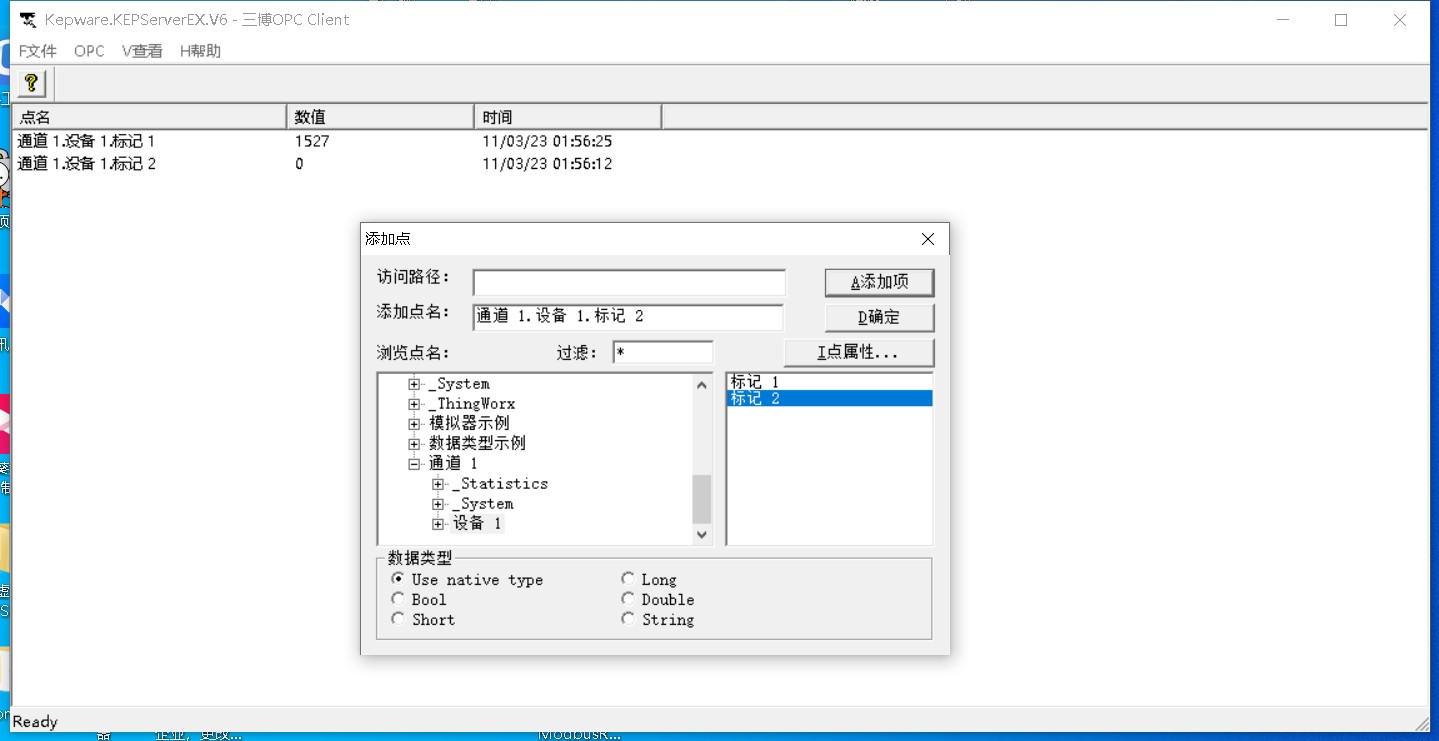Viewport: 1439px width, 741px height.
Task: Click the Kepware app icon in title bar
Action: click(x=28, y=20)
